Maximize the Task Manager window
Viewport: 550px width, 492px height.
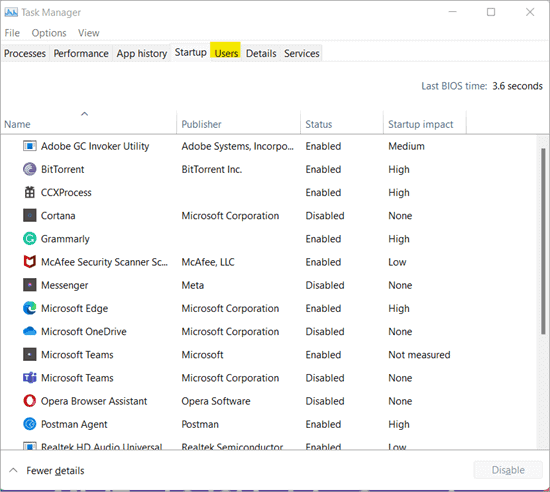491,12
